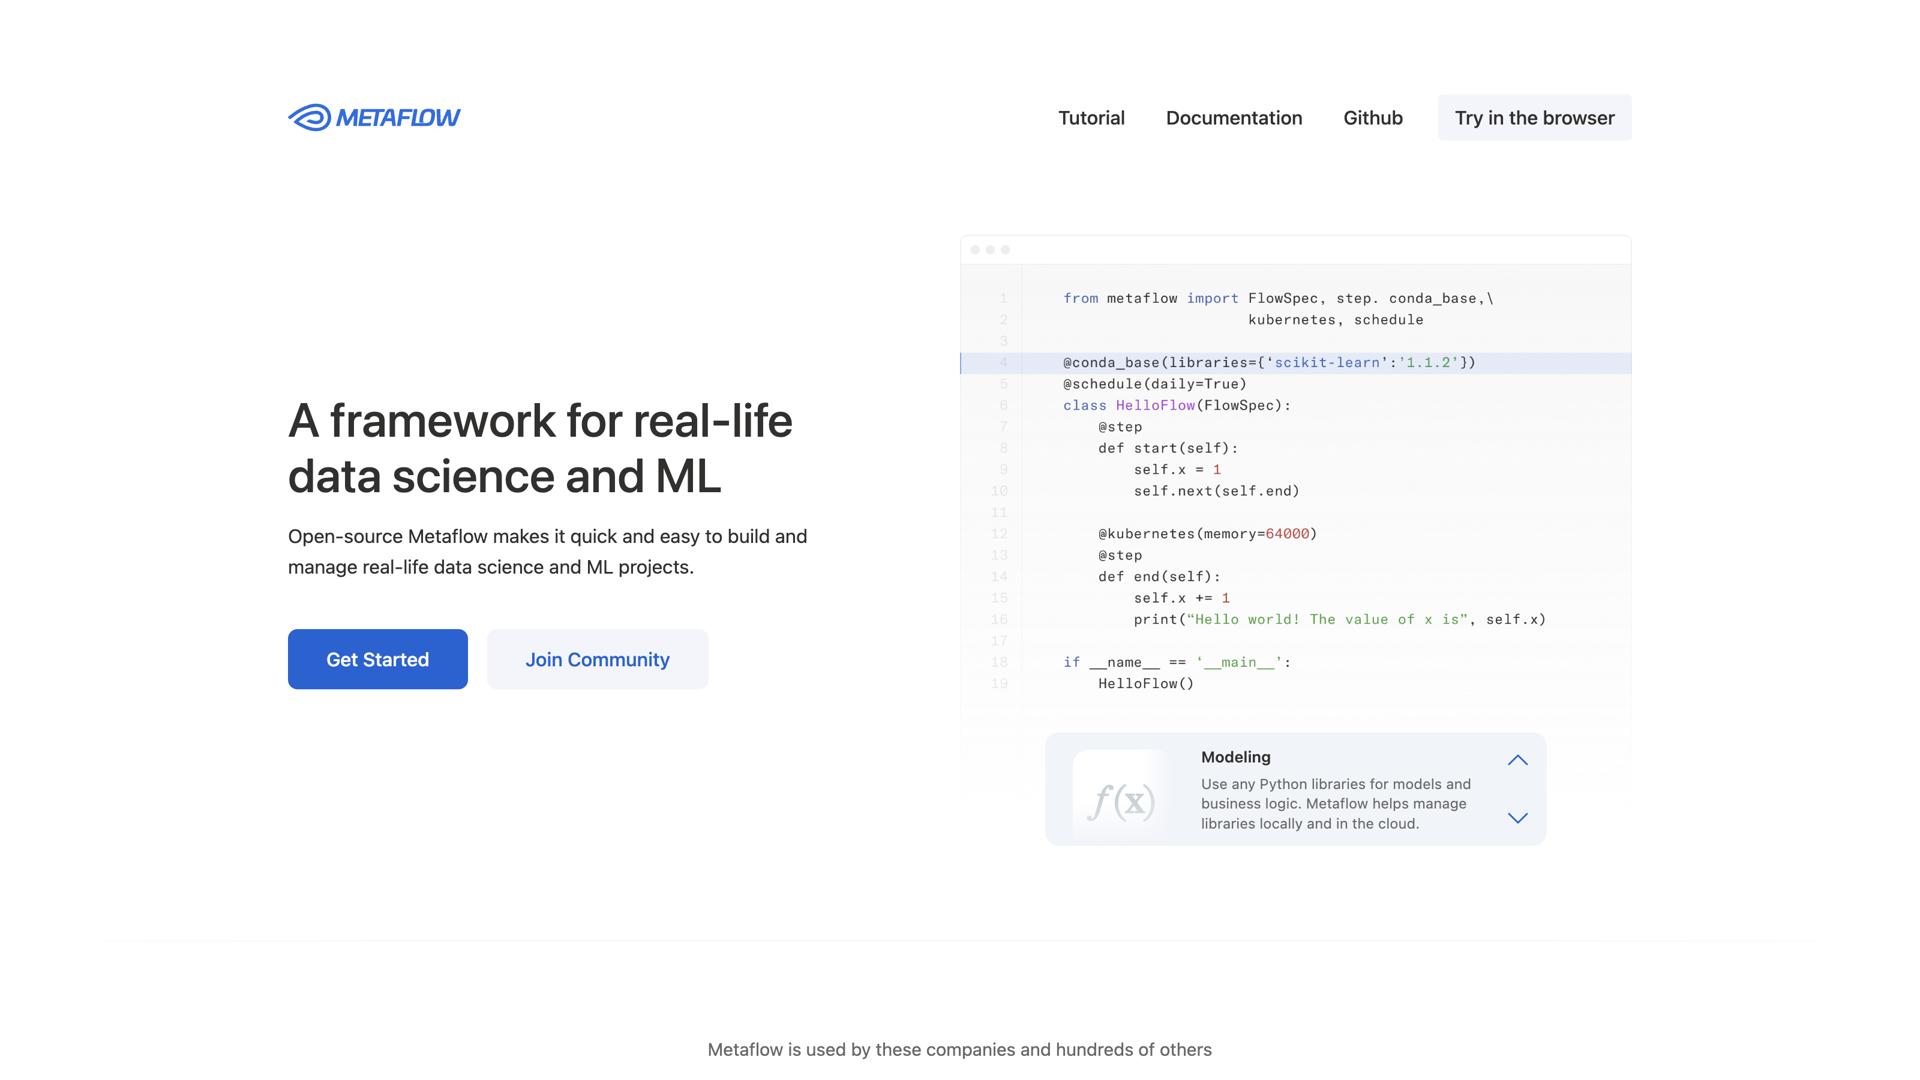Click the upward chevron beside Modeling
Viewport: 1920px width, 1080px height.
(1518, 760)
